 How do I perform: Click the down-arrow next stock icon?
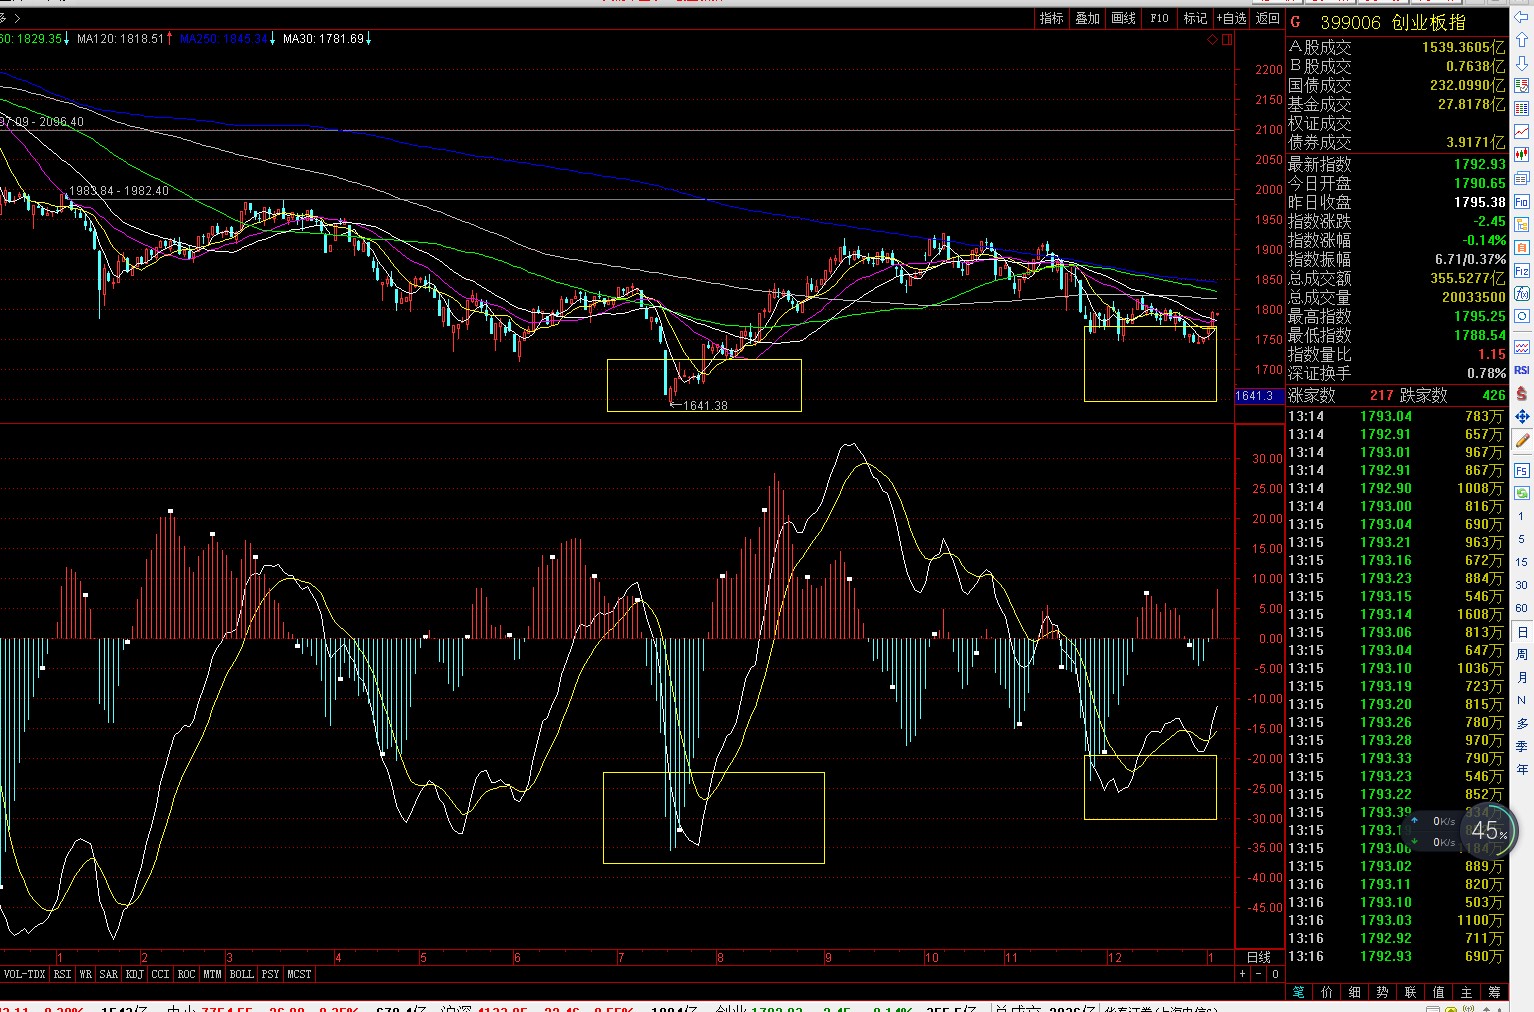click(x=1521, y=62)
